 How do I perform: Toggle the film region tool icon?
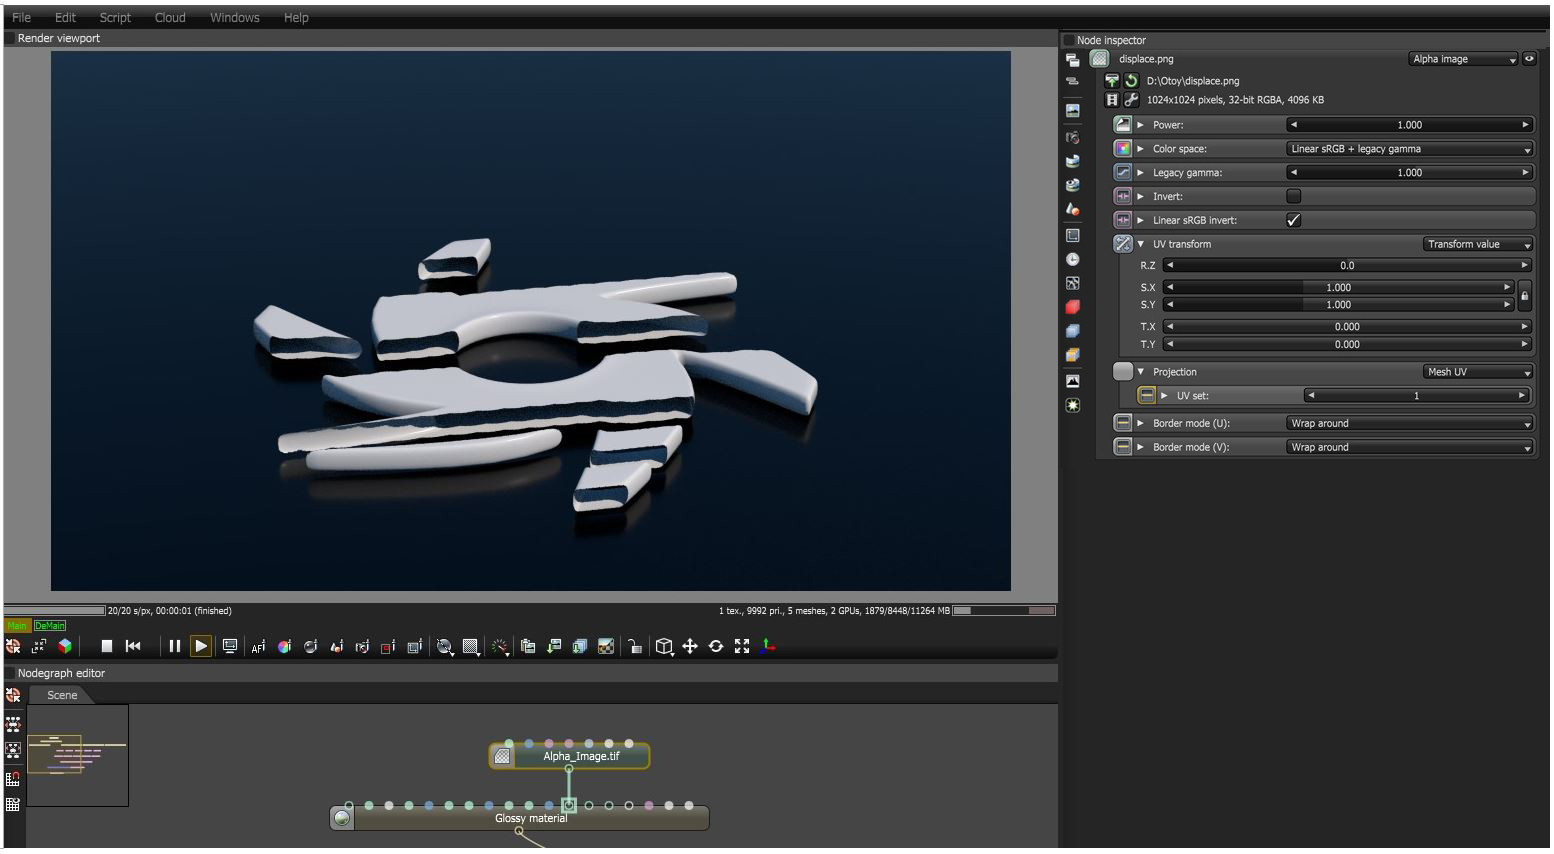414,647
